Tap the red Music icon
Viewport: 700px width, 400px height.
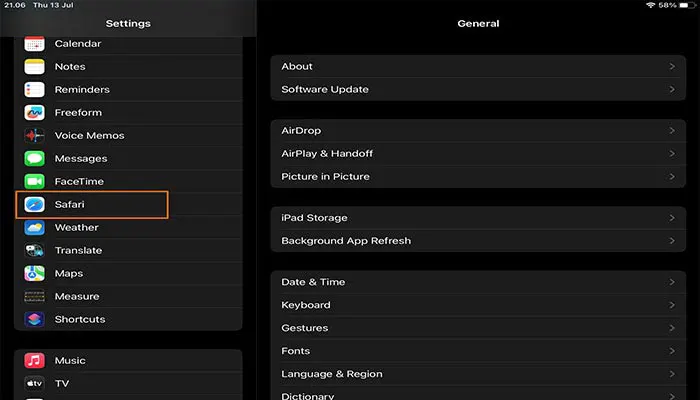[35, 361]
